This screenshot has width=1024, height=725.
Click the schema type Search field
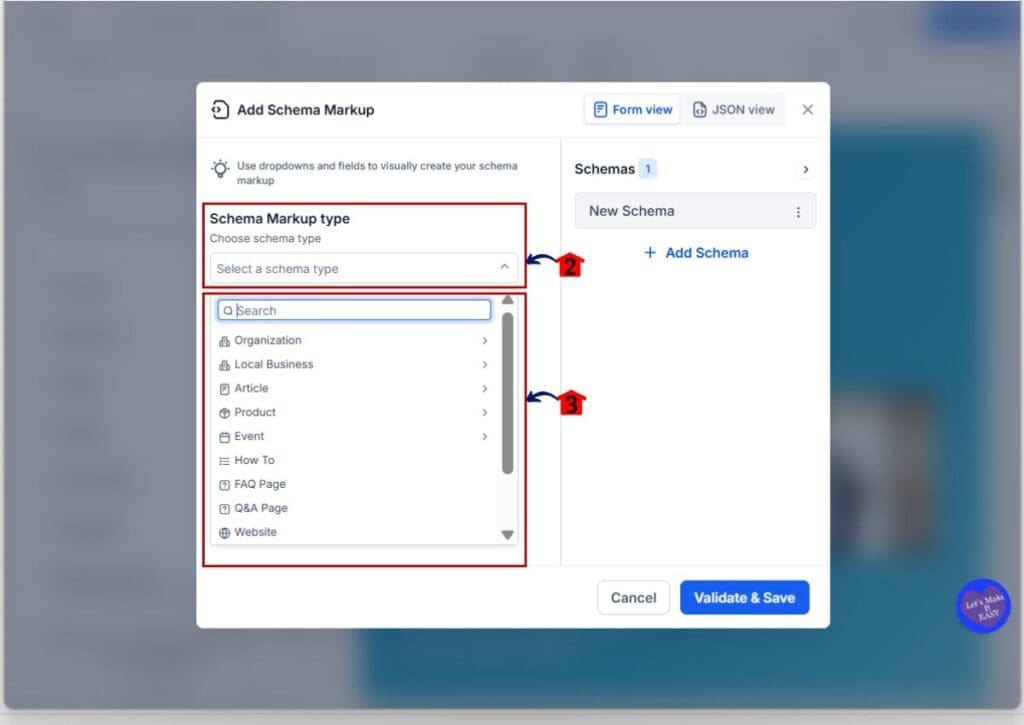(360, 311)
